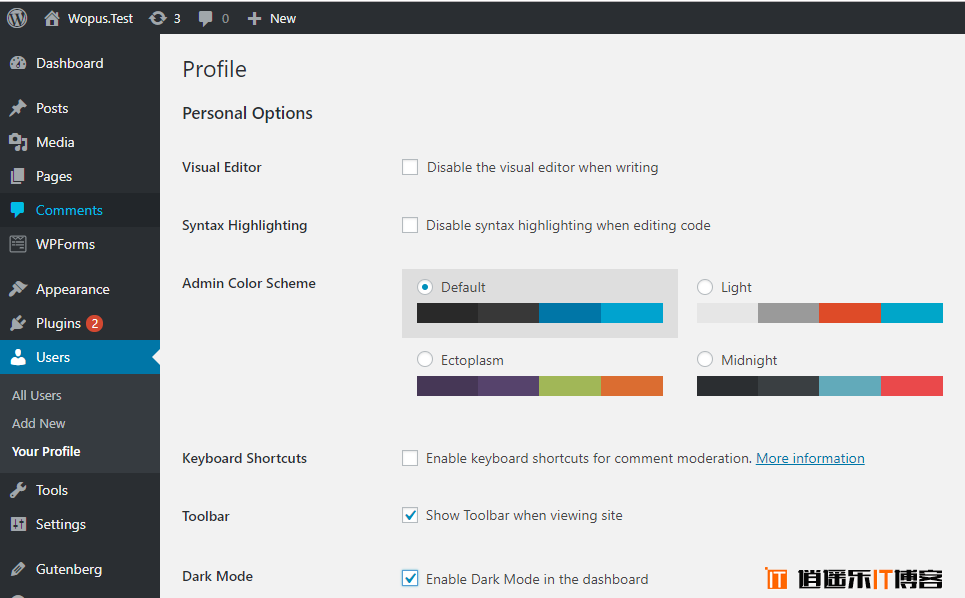Click the Settings sliders icon
965x598 pixels.
(18, 524)
